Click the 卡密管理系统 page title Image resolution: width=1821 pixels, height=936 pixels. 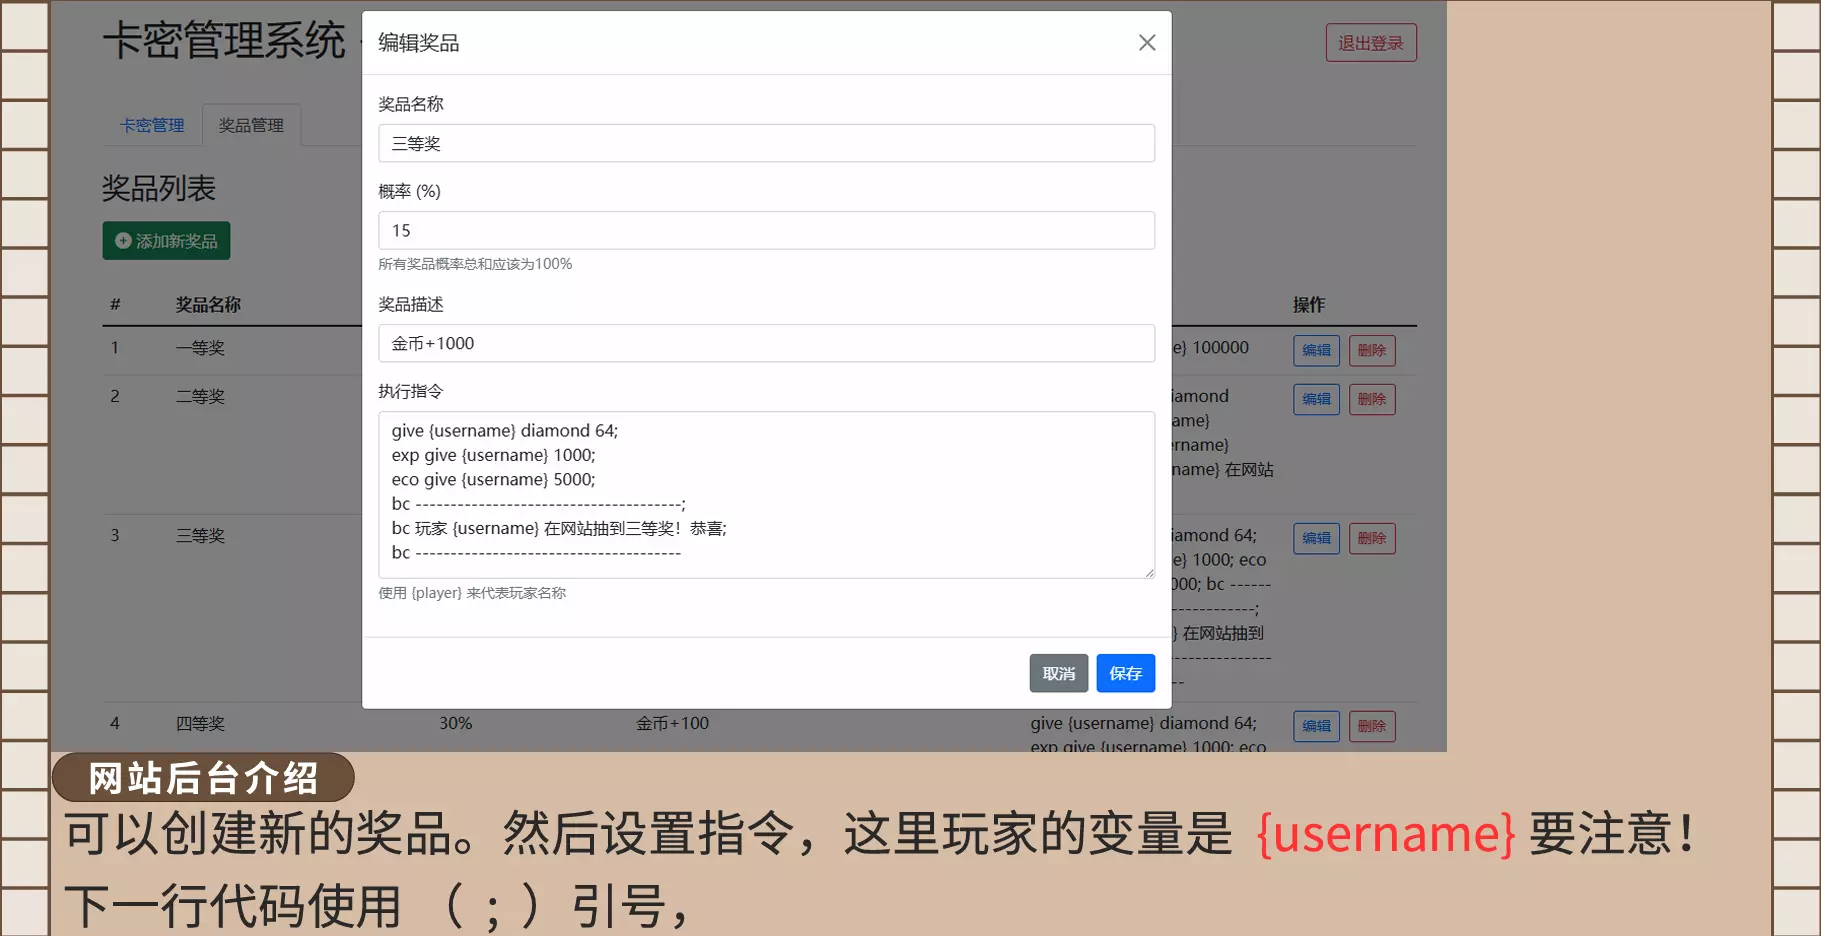(x=224, y=41)
